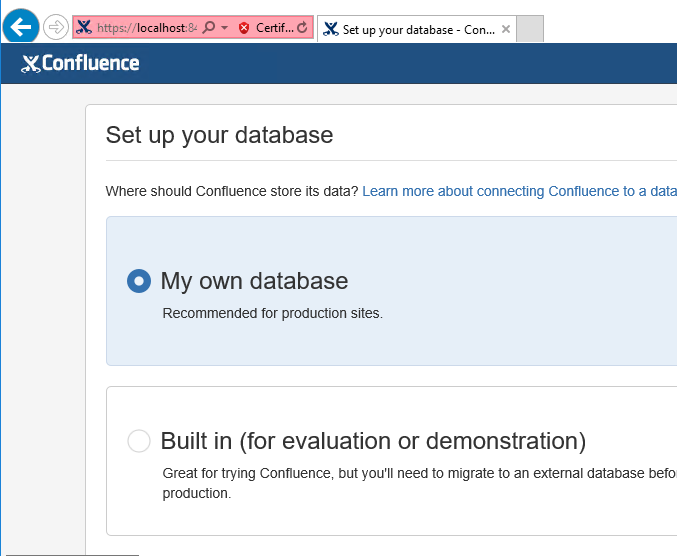This screenshot has width=677, height=556.
Task: Switch to Set up your database tab
Action: click(417, 29)
